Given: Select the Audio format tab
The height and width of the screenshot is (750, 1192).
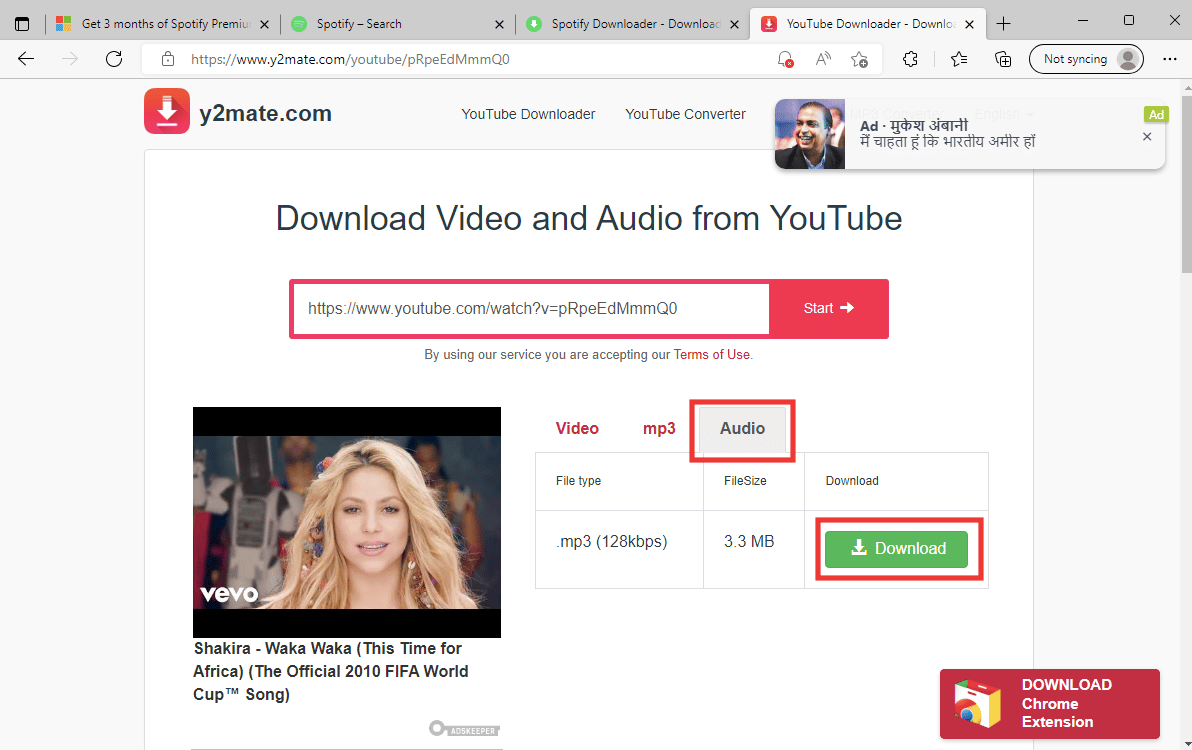Looking at the screenshot, I should coord(743,429).
